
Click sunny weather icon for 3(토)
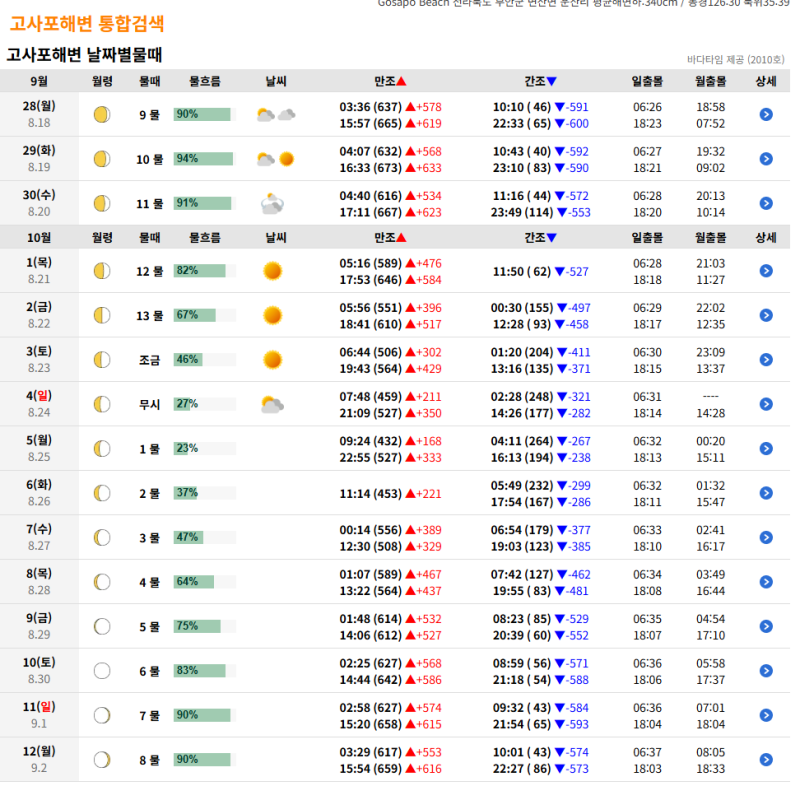click(272, 360)
